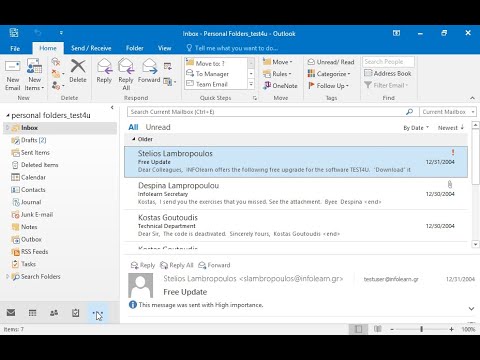Click the Reply icon in reading pane
Image resolution: width=480 pixels, height=360 pixels.
pos(143,265)
